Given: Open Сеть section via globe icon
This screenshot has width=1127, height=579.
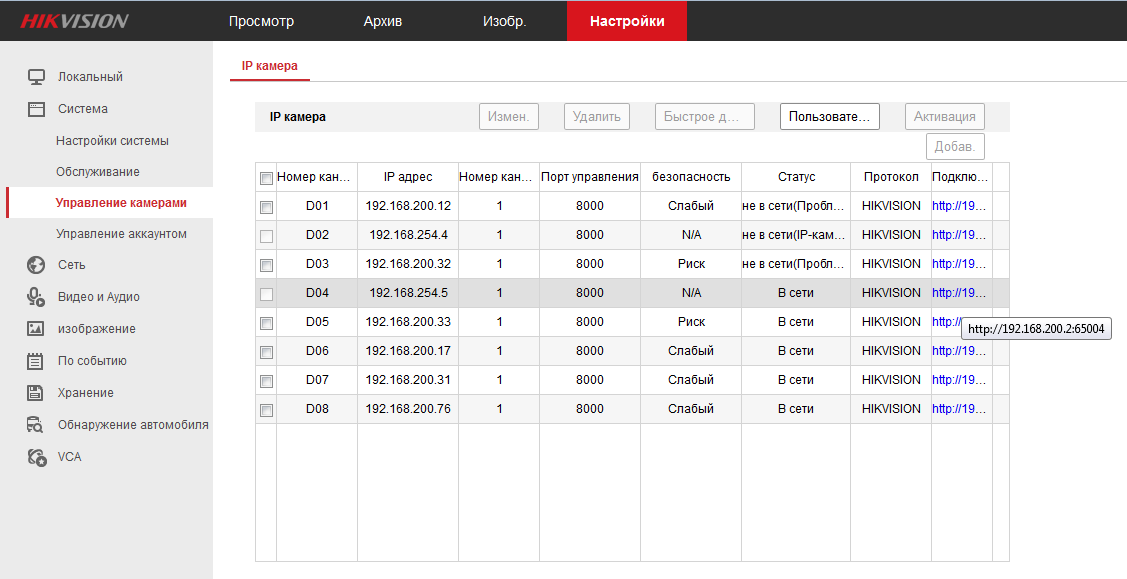Looking at the screenshot, I should coord(36,265).
